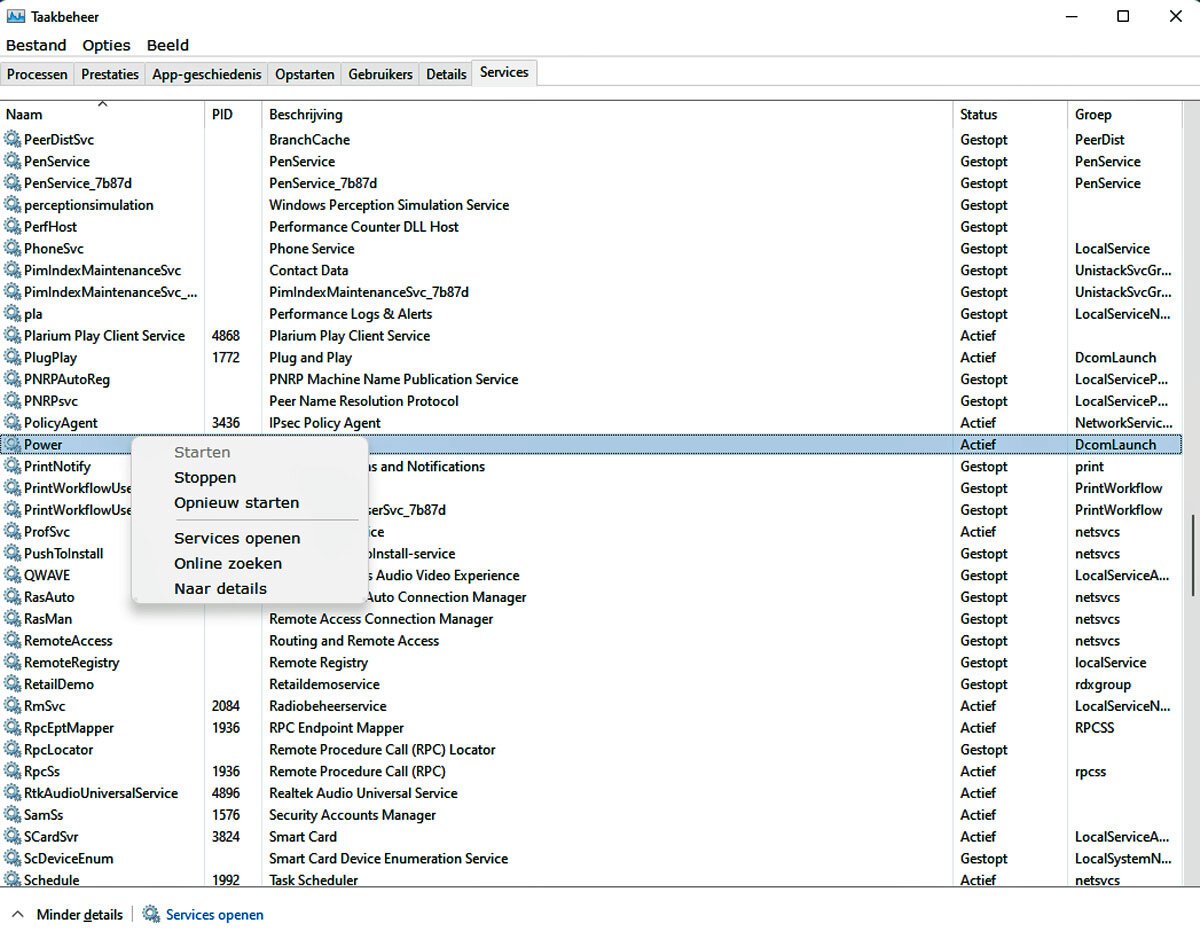1200x939 pixels.
Task: Sort by Beschrijving column header
Action: [607, 114]
